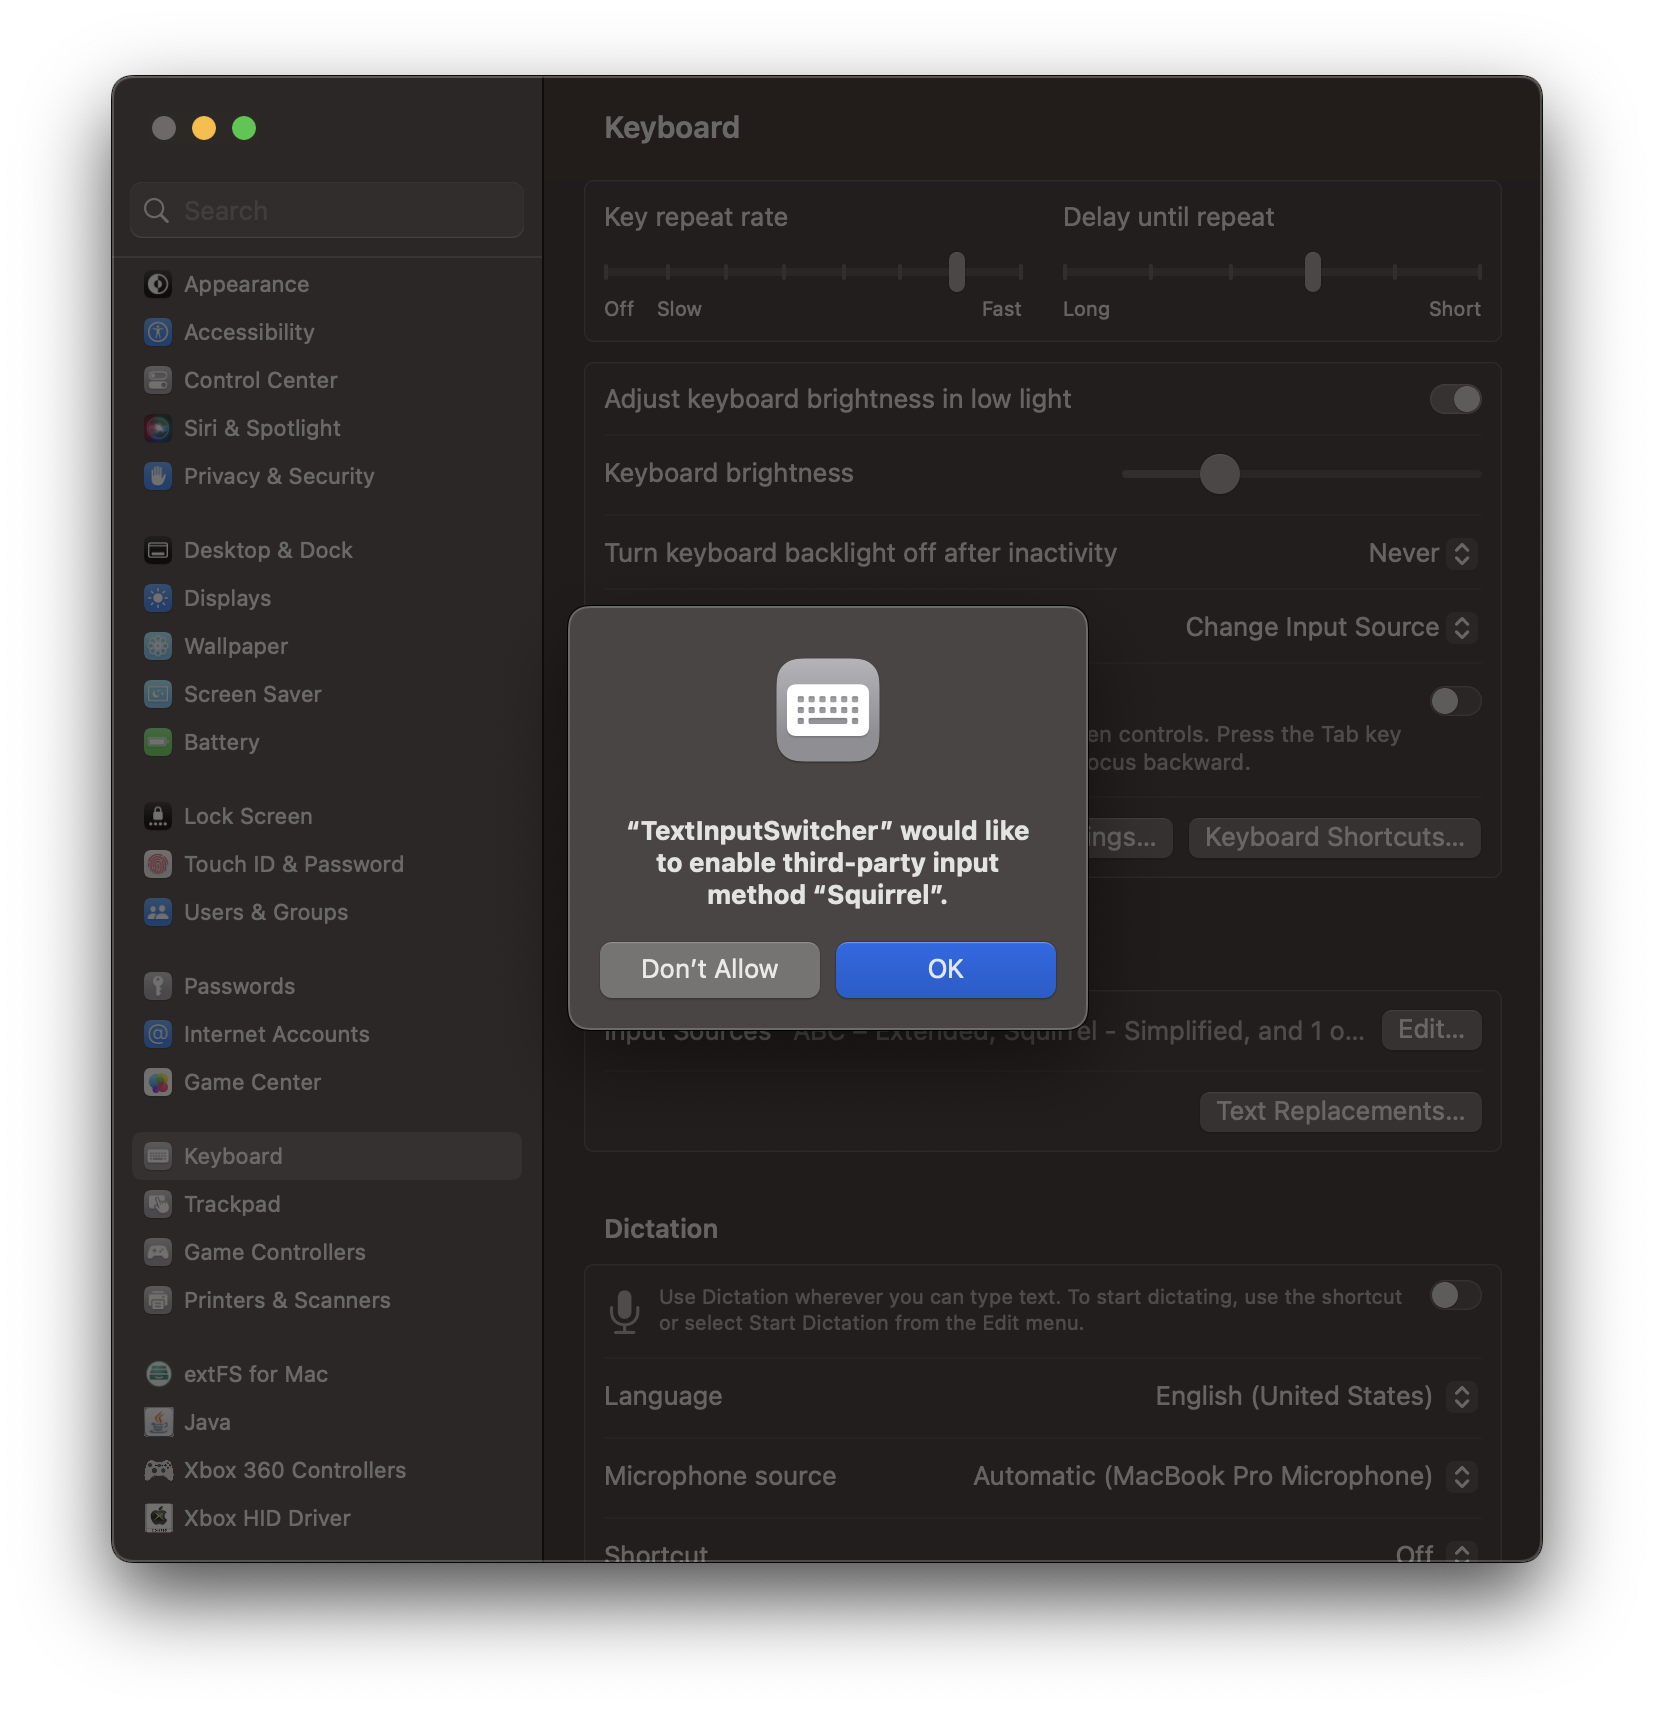Select the Desktop & Dock icon
This screenshot has height=1710, width=1654.
point(158,551)
